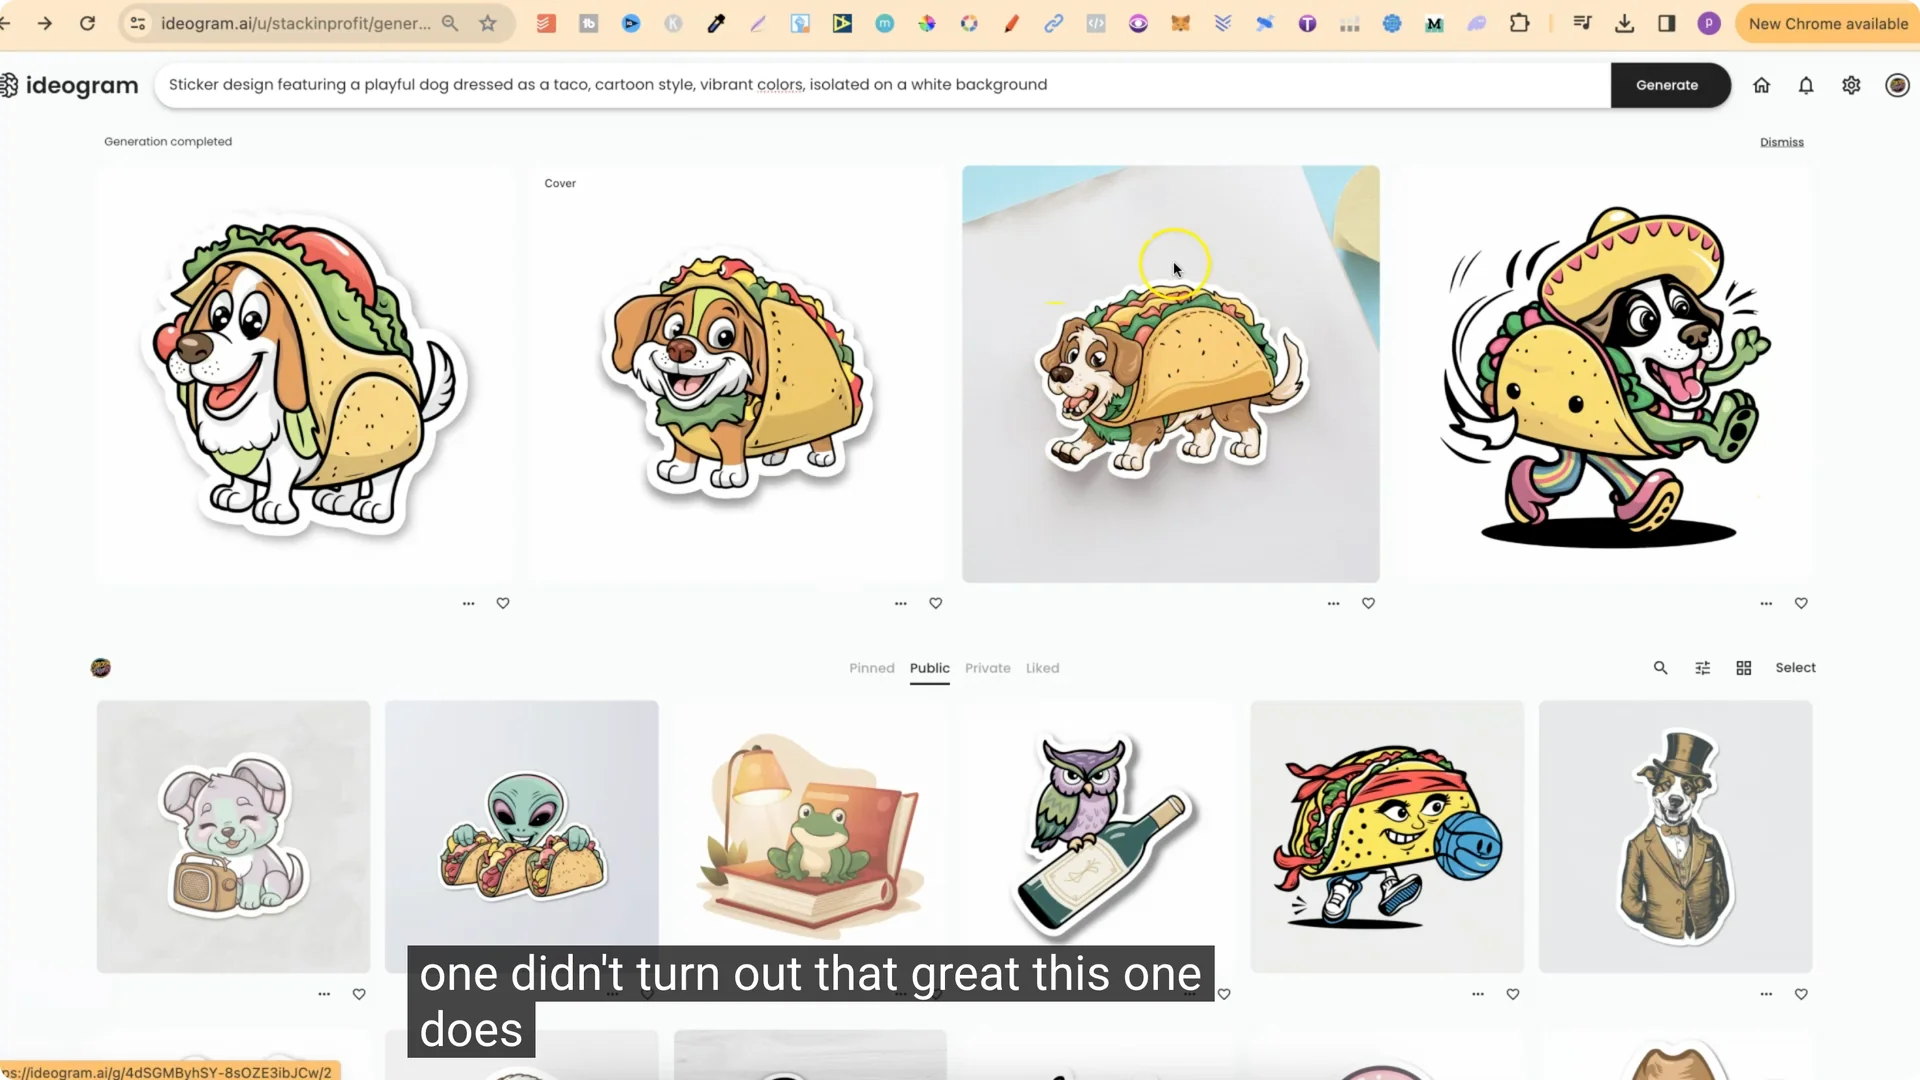Viewport: 1920px width, 1080px height.
Task: Click the Generate button
Action: click(1667, 85)
